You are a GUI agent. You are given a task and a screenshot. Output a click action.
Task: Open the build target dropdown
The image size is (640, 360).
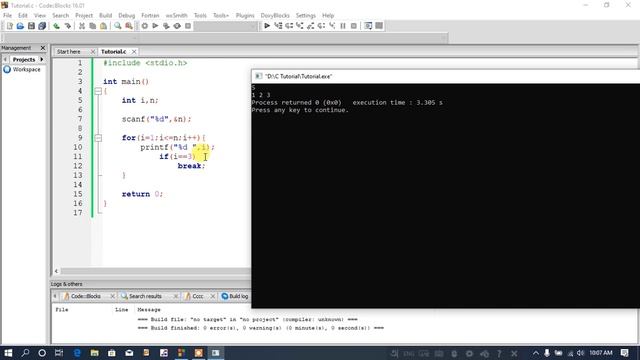coord(225,26)
